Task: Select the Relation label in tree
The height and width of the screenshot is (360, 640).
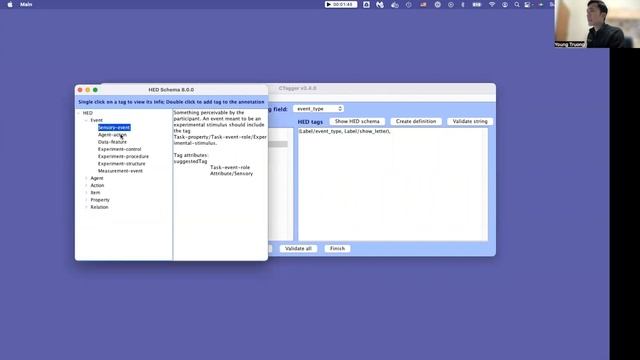Action: [x=99, y=207]
